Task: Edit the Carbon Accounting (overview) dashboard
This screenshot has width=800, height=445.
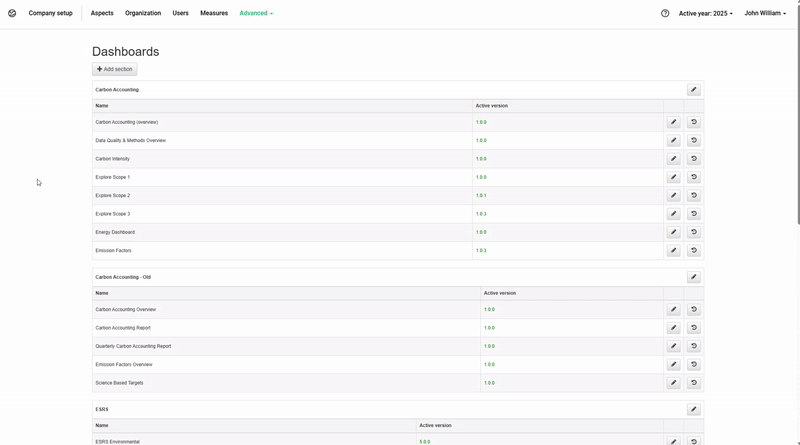Action: pos(673,122)
